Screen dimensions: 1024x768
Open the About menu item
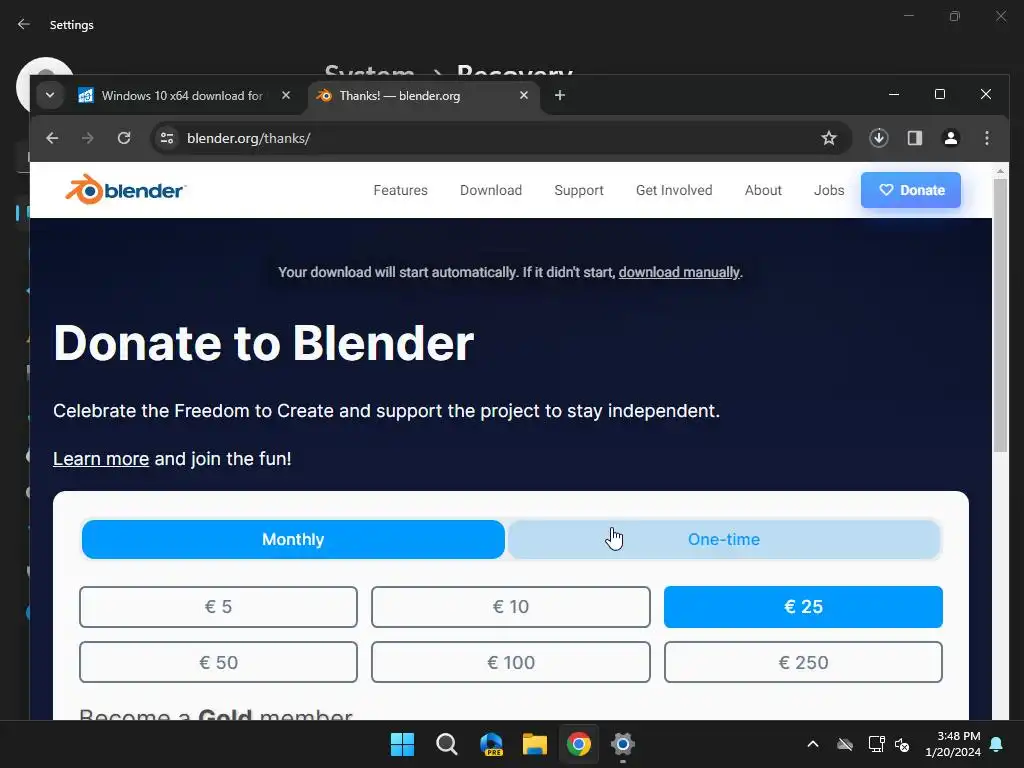763,190
